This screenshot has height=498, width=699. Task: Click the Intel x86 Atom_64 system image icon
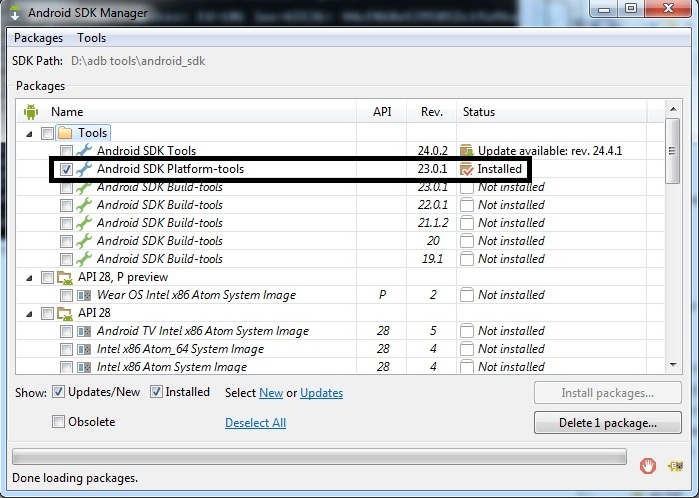tap(84, 349)
